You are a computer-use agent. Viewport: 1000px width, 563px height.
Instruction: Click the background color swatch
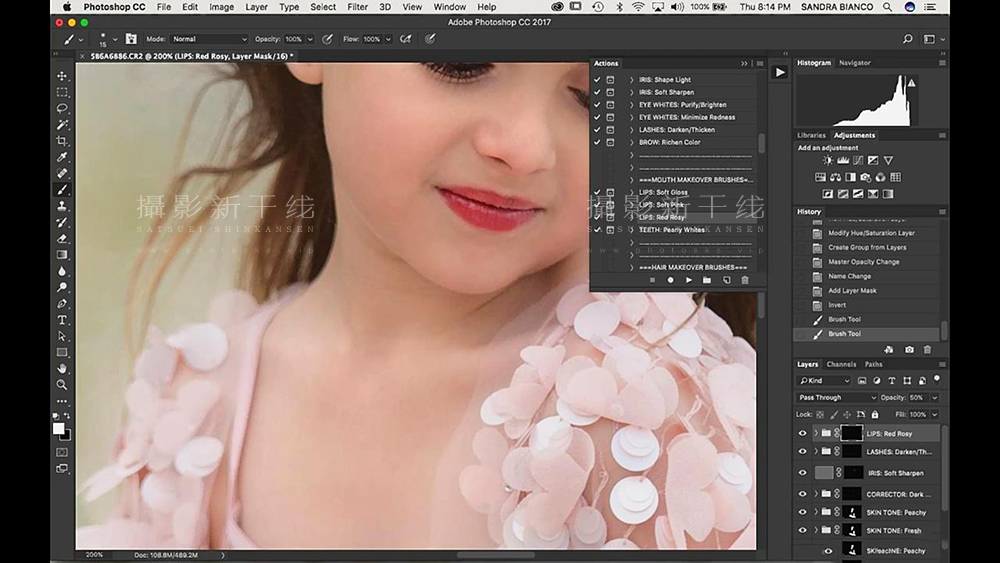67,436
